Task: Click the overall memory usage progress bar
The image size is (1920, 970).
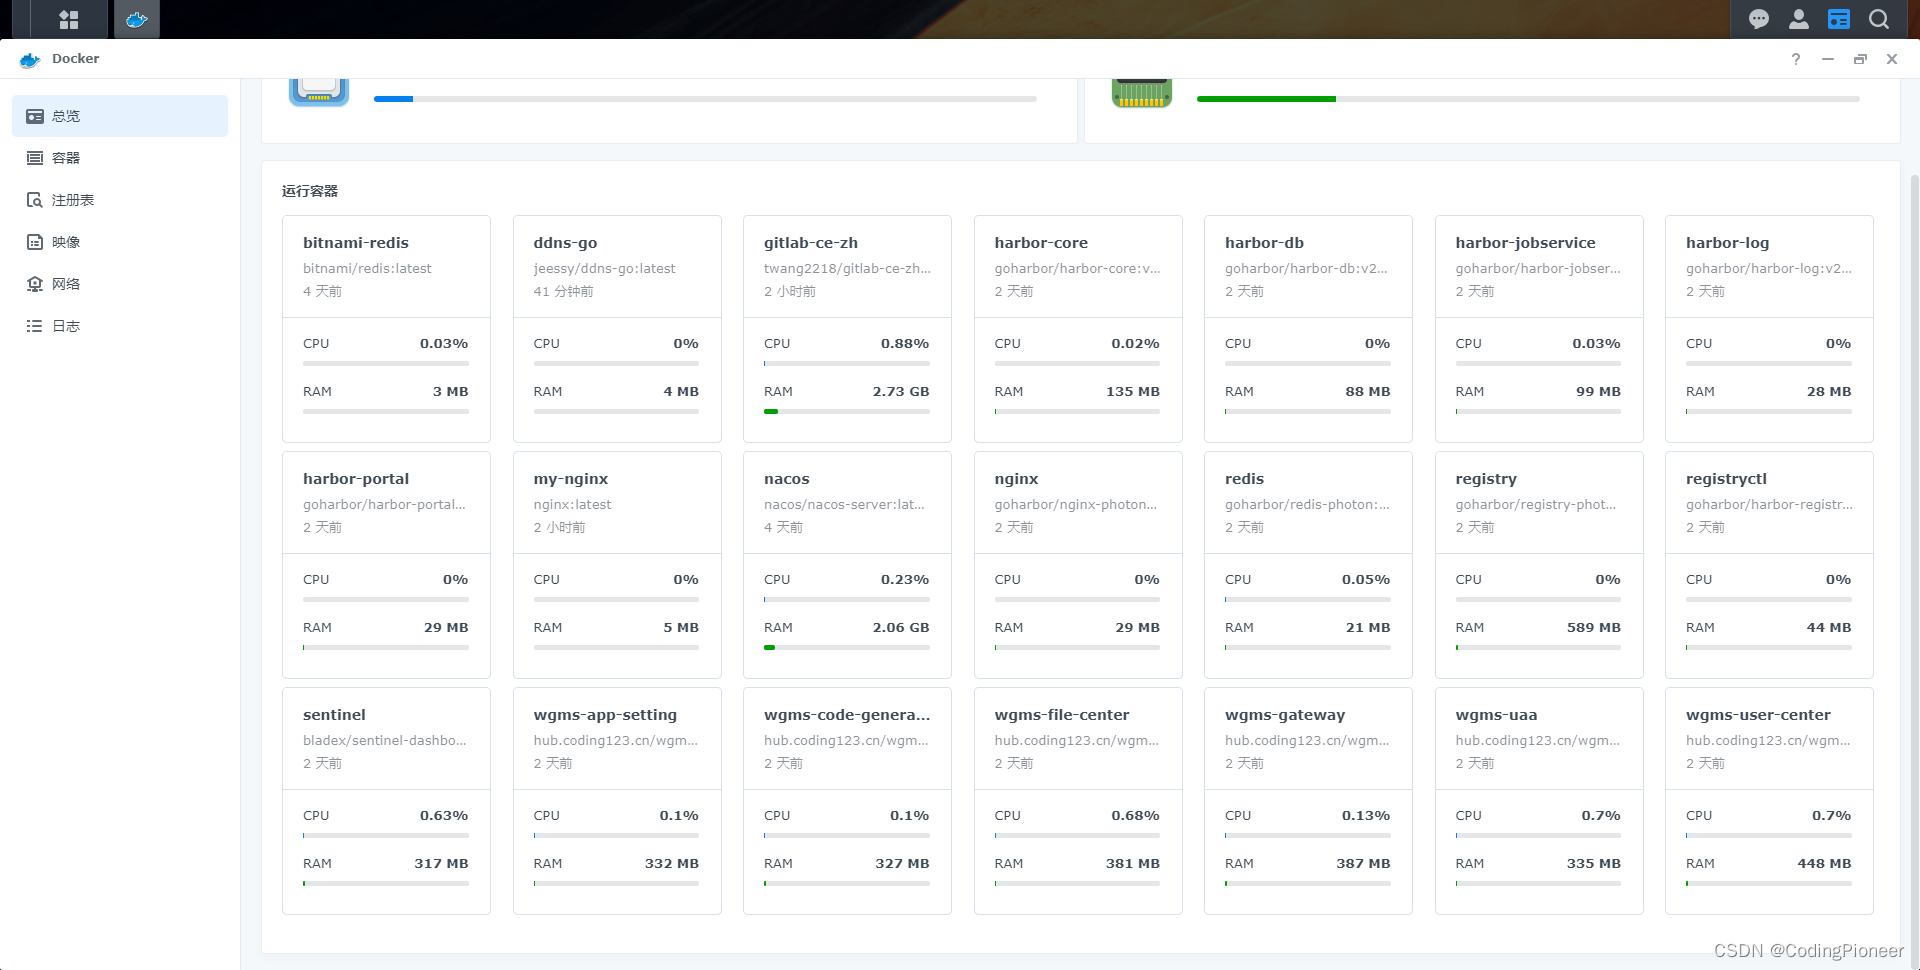Action: click(1528, 99)
